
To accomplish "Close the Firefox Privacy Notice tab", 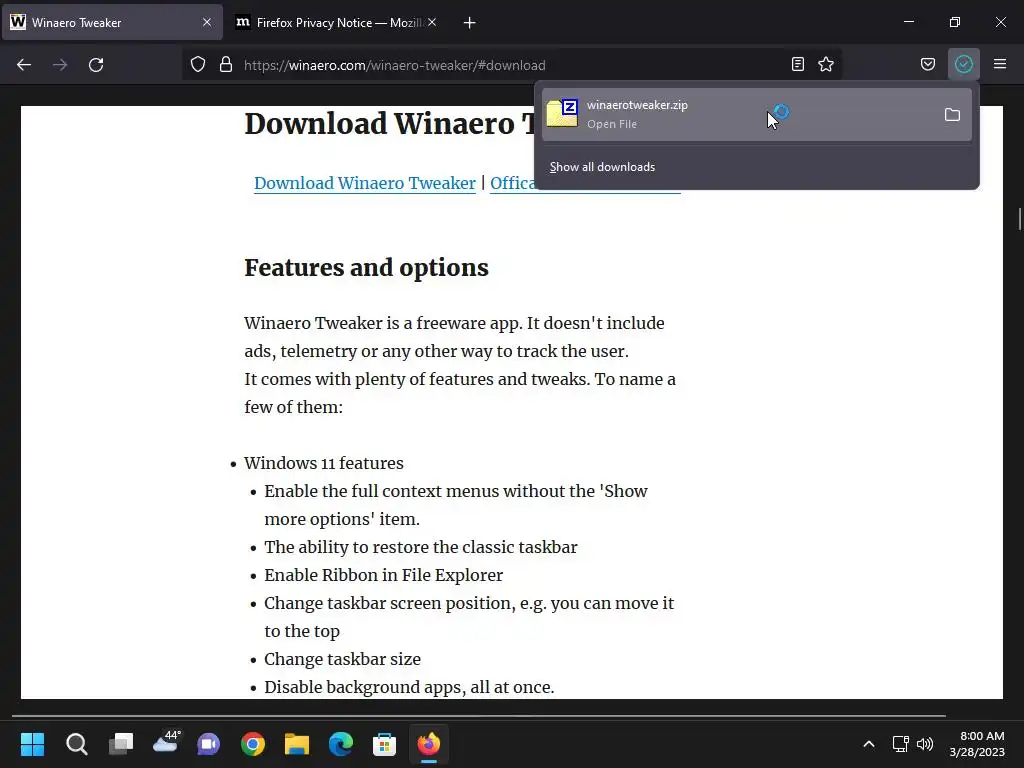I will coord(432,22).
